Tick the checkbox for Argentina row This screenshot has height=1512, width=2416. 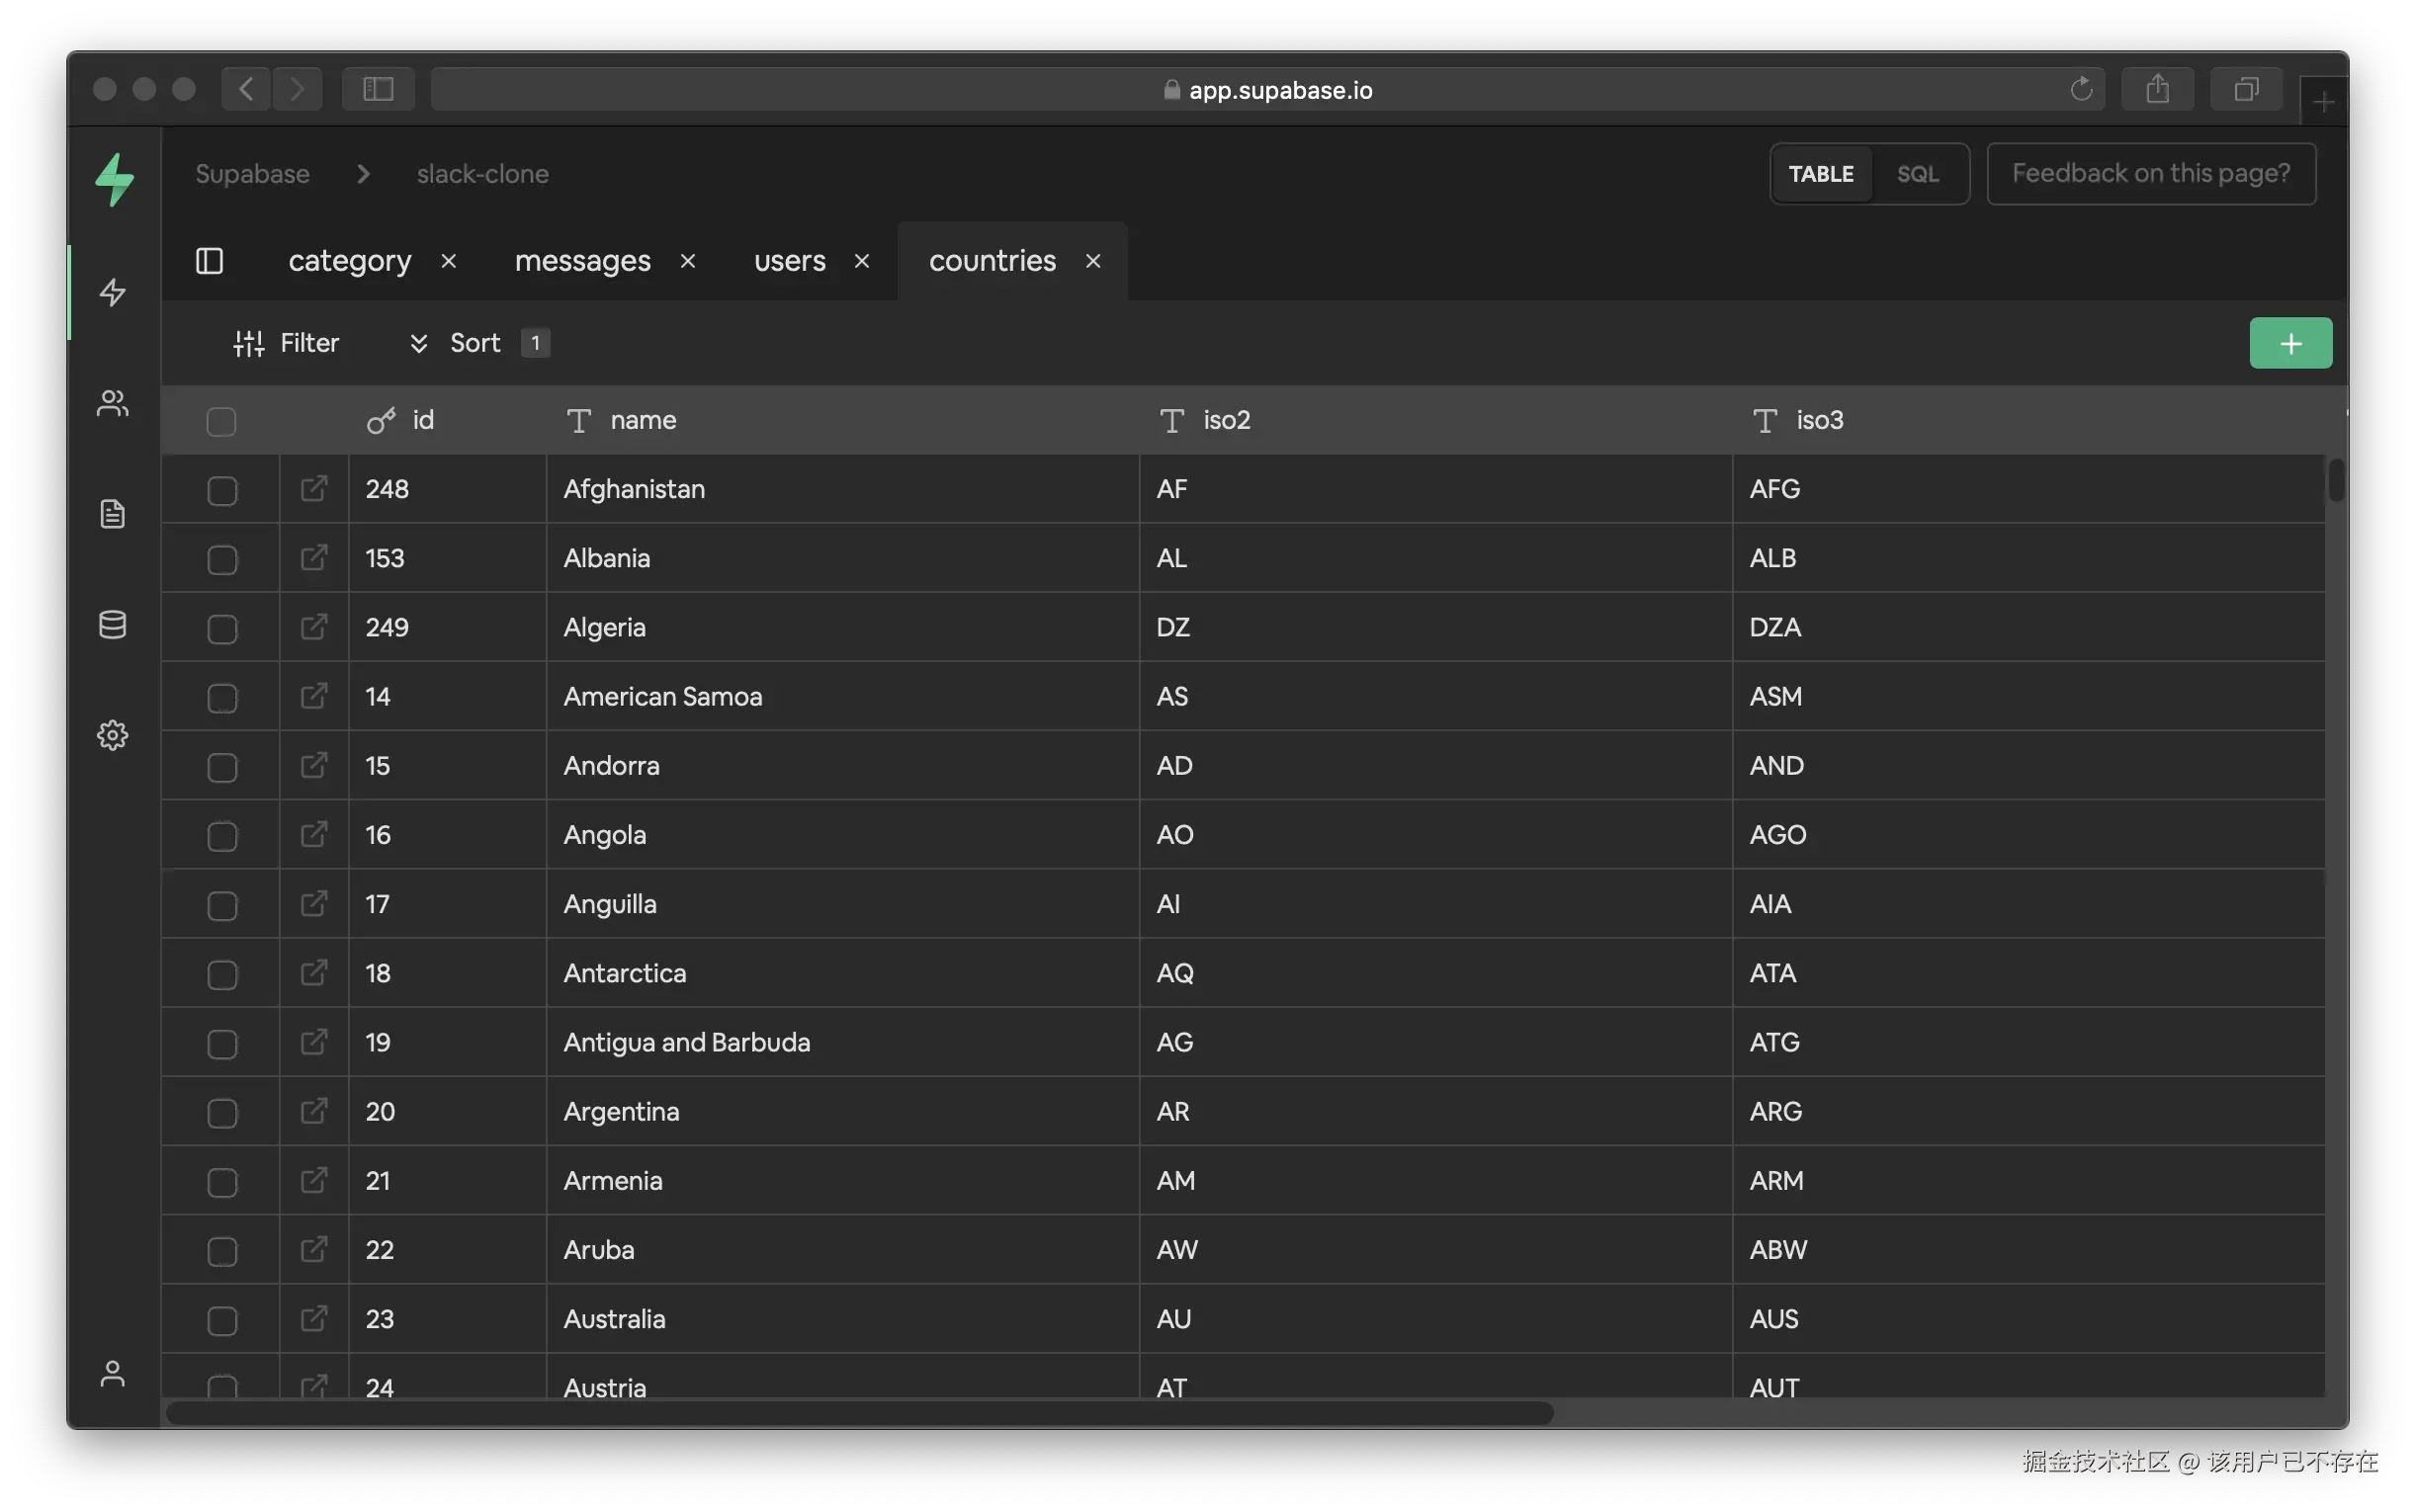click(221, 1113)
